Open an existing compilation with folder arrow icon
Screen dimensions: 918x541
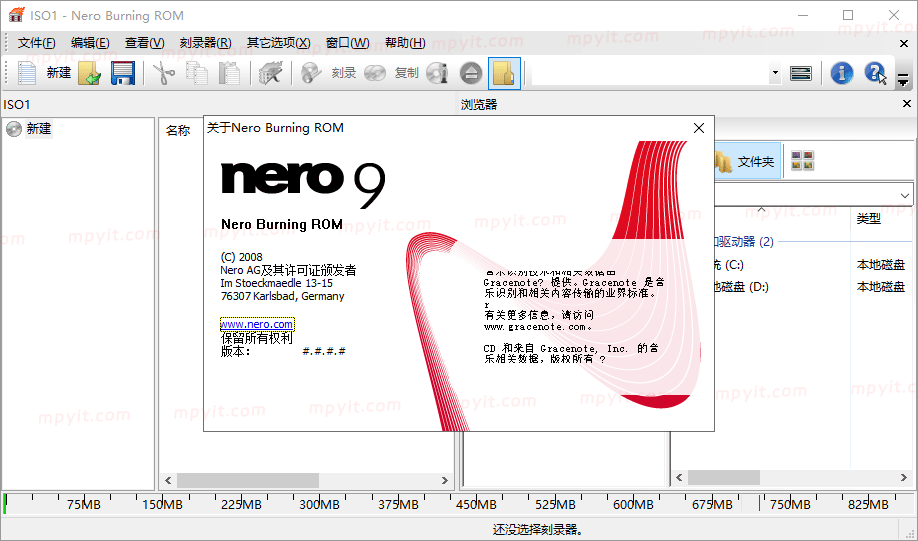(89, 73)
